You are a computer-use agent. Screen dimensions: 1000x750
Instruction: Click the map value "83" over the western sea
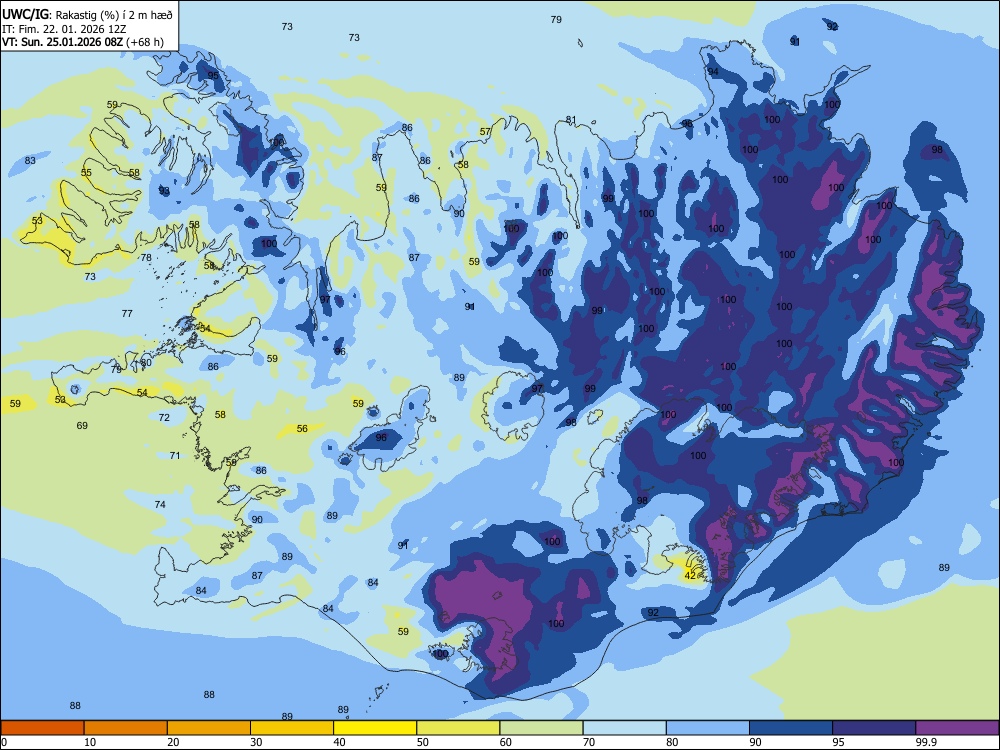[x=30, y=161]
